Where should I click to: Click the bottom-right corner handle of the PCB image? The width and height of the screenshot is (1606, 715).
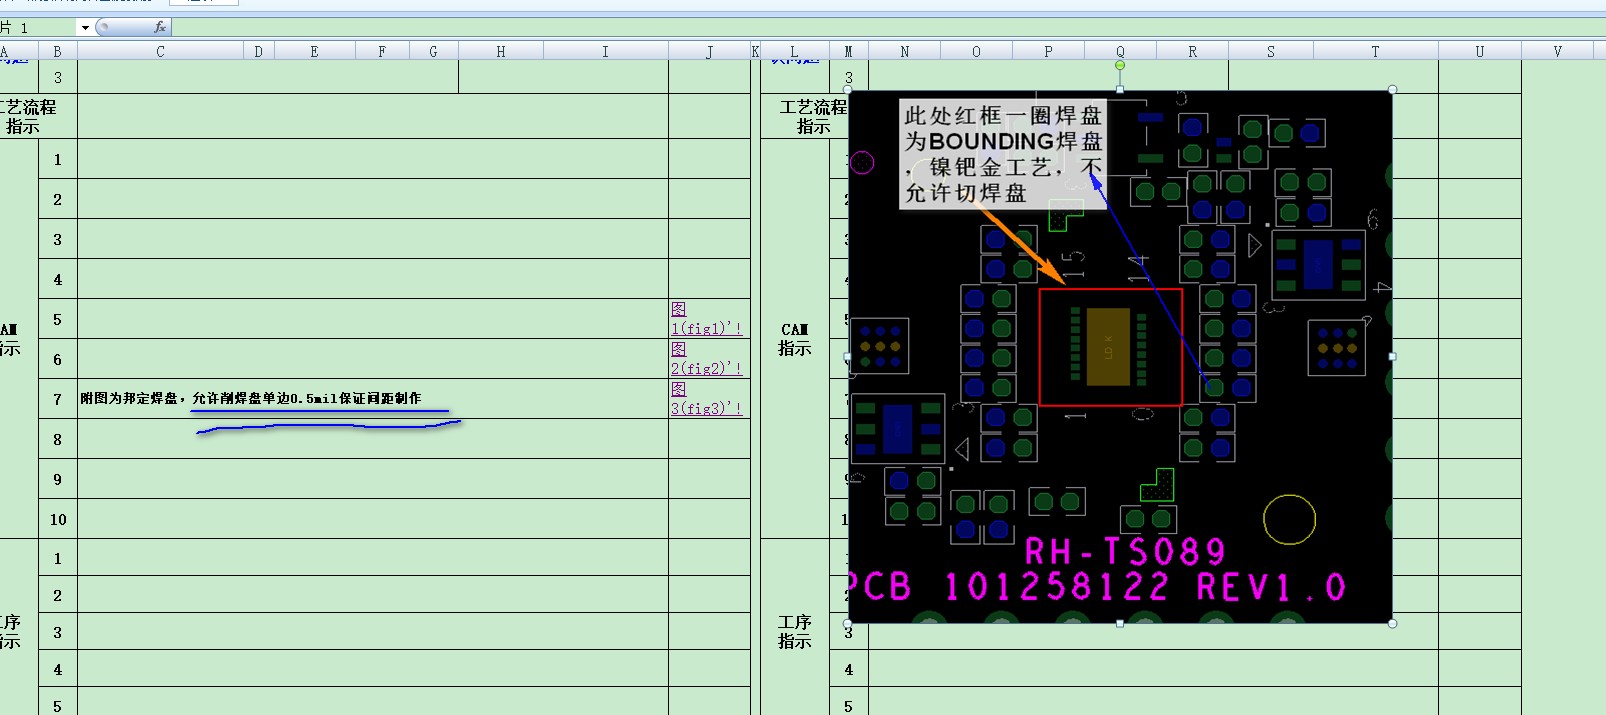tap(1392, 623)
